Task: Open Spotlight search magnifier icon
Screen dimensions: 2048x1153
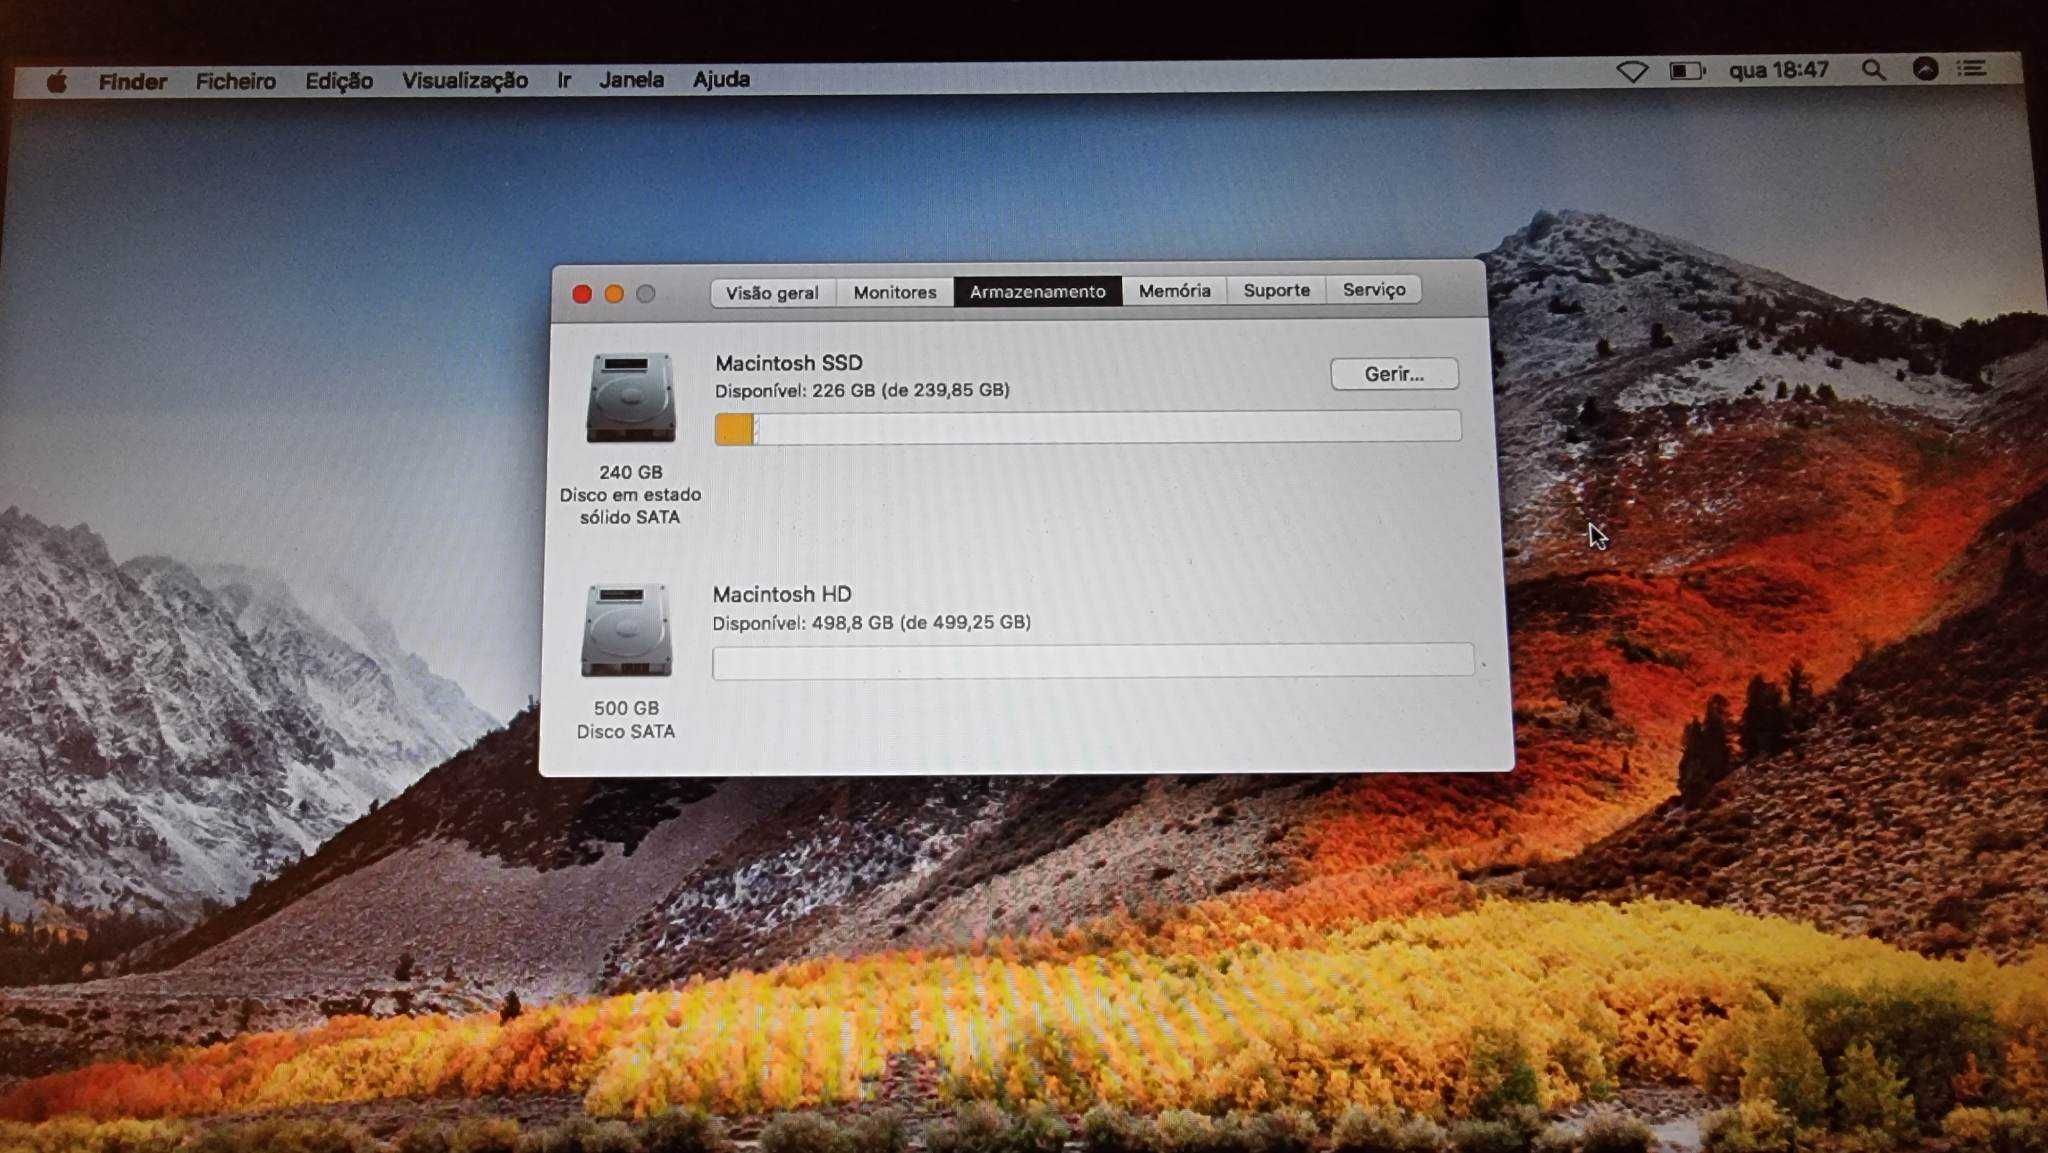Action: [1873, 70]
